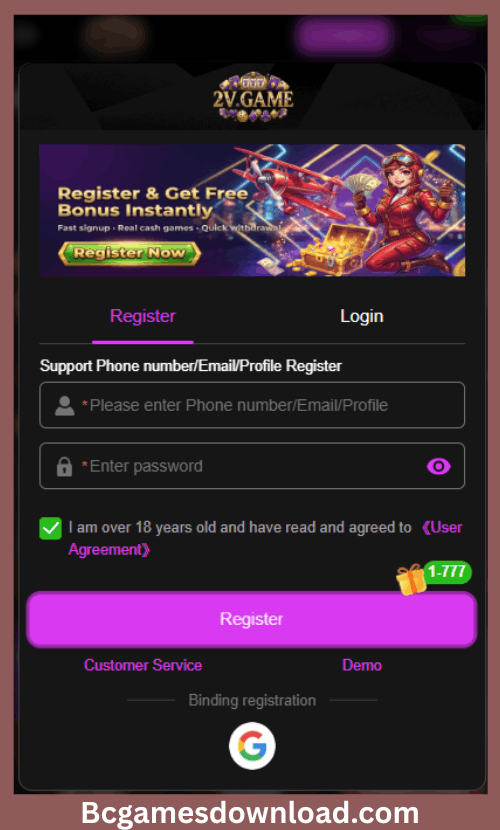The image size is (500, 830).
Task: Select the Register tab
Action: tap(143, 316)
